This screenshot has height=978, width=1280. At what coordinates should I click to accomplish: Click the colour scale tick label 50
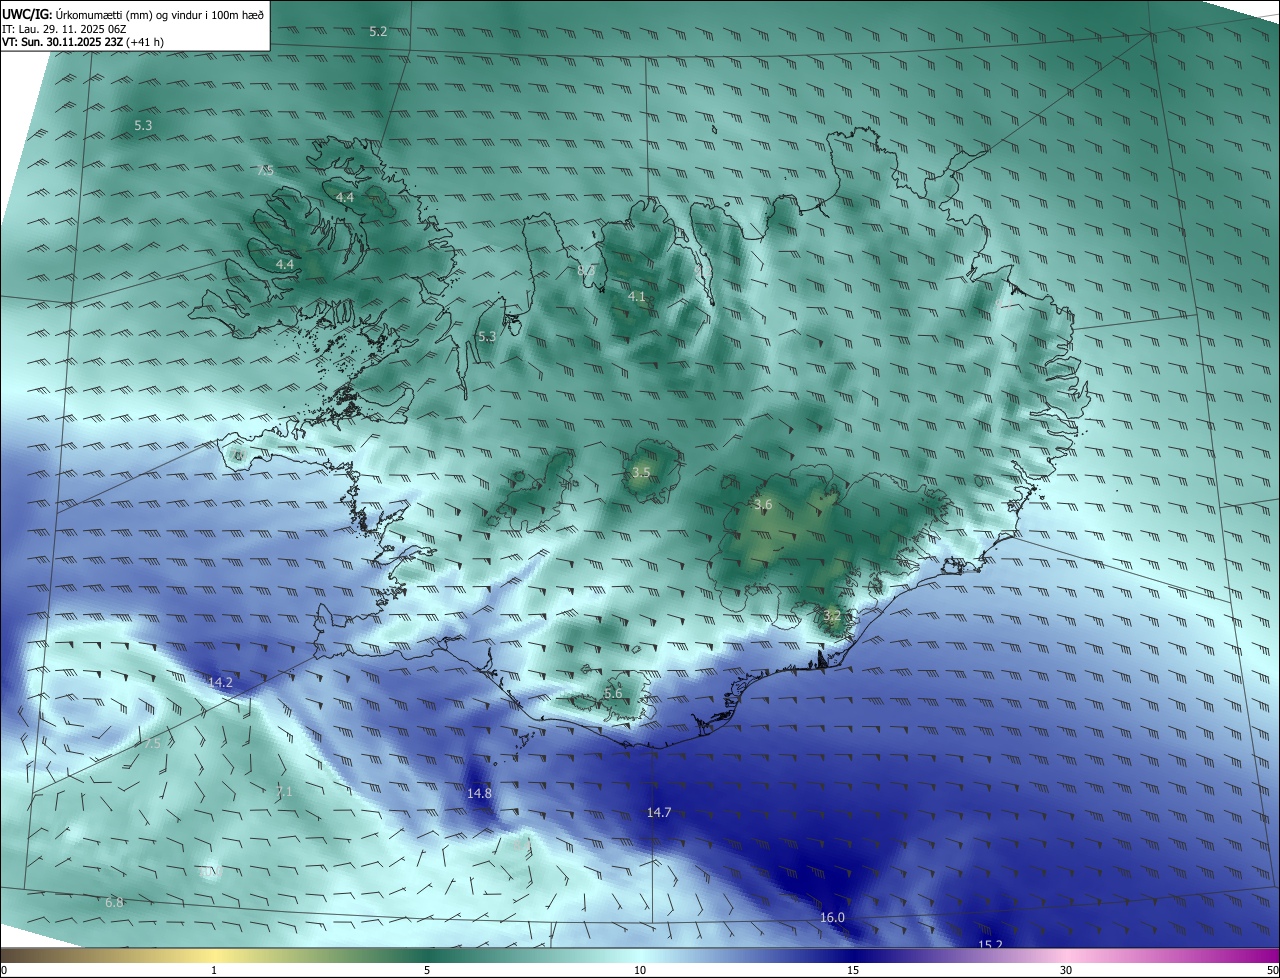1272,970
